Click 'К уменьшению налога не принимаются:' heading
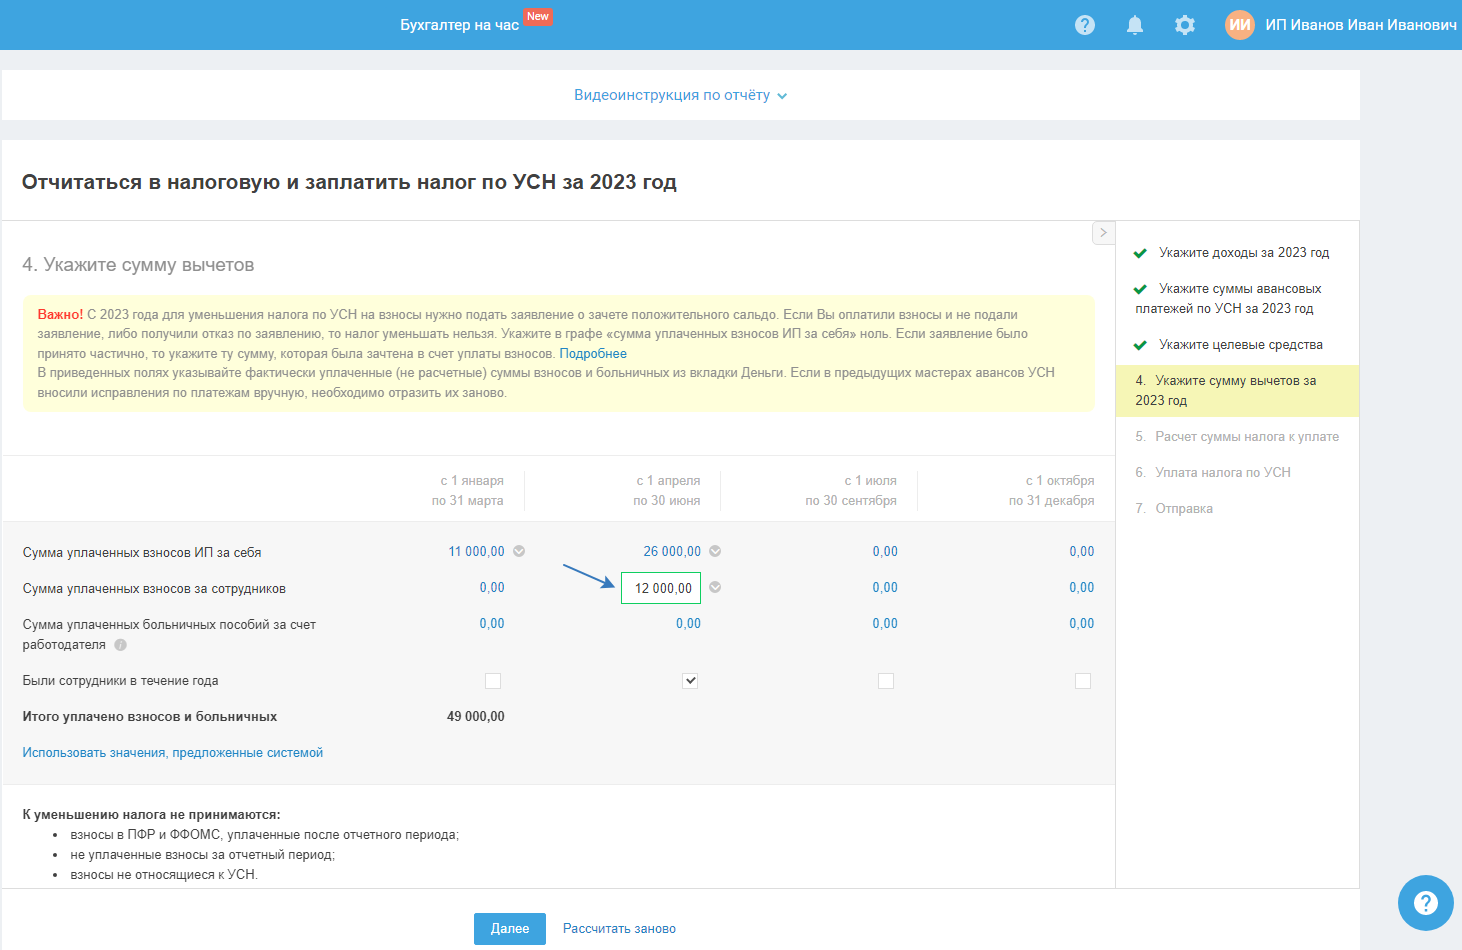Image resolution: width=1462 pixels, height=950 pixels. coord(152,815)
